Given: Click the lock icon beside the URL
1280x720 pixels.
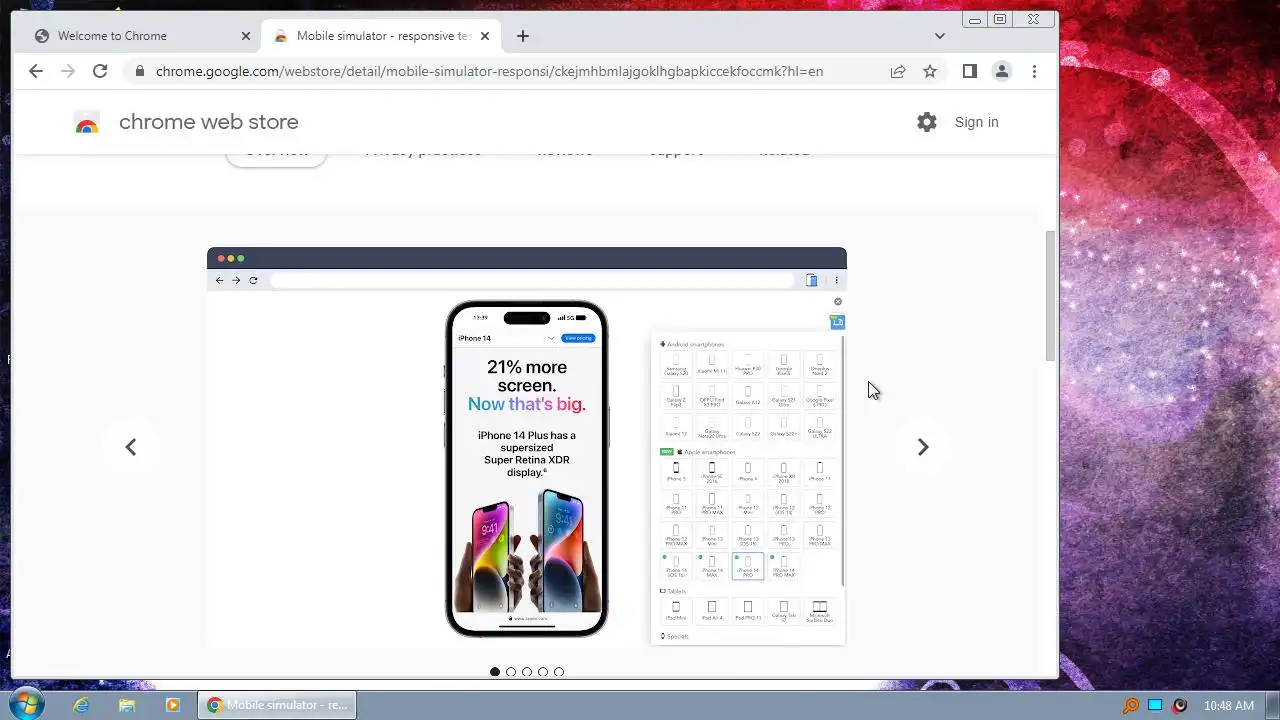Looking at the screenshot, I should click(139, 71).
